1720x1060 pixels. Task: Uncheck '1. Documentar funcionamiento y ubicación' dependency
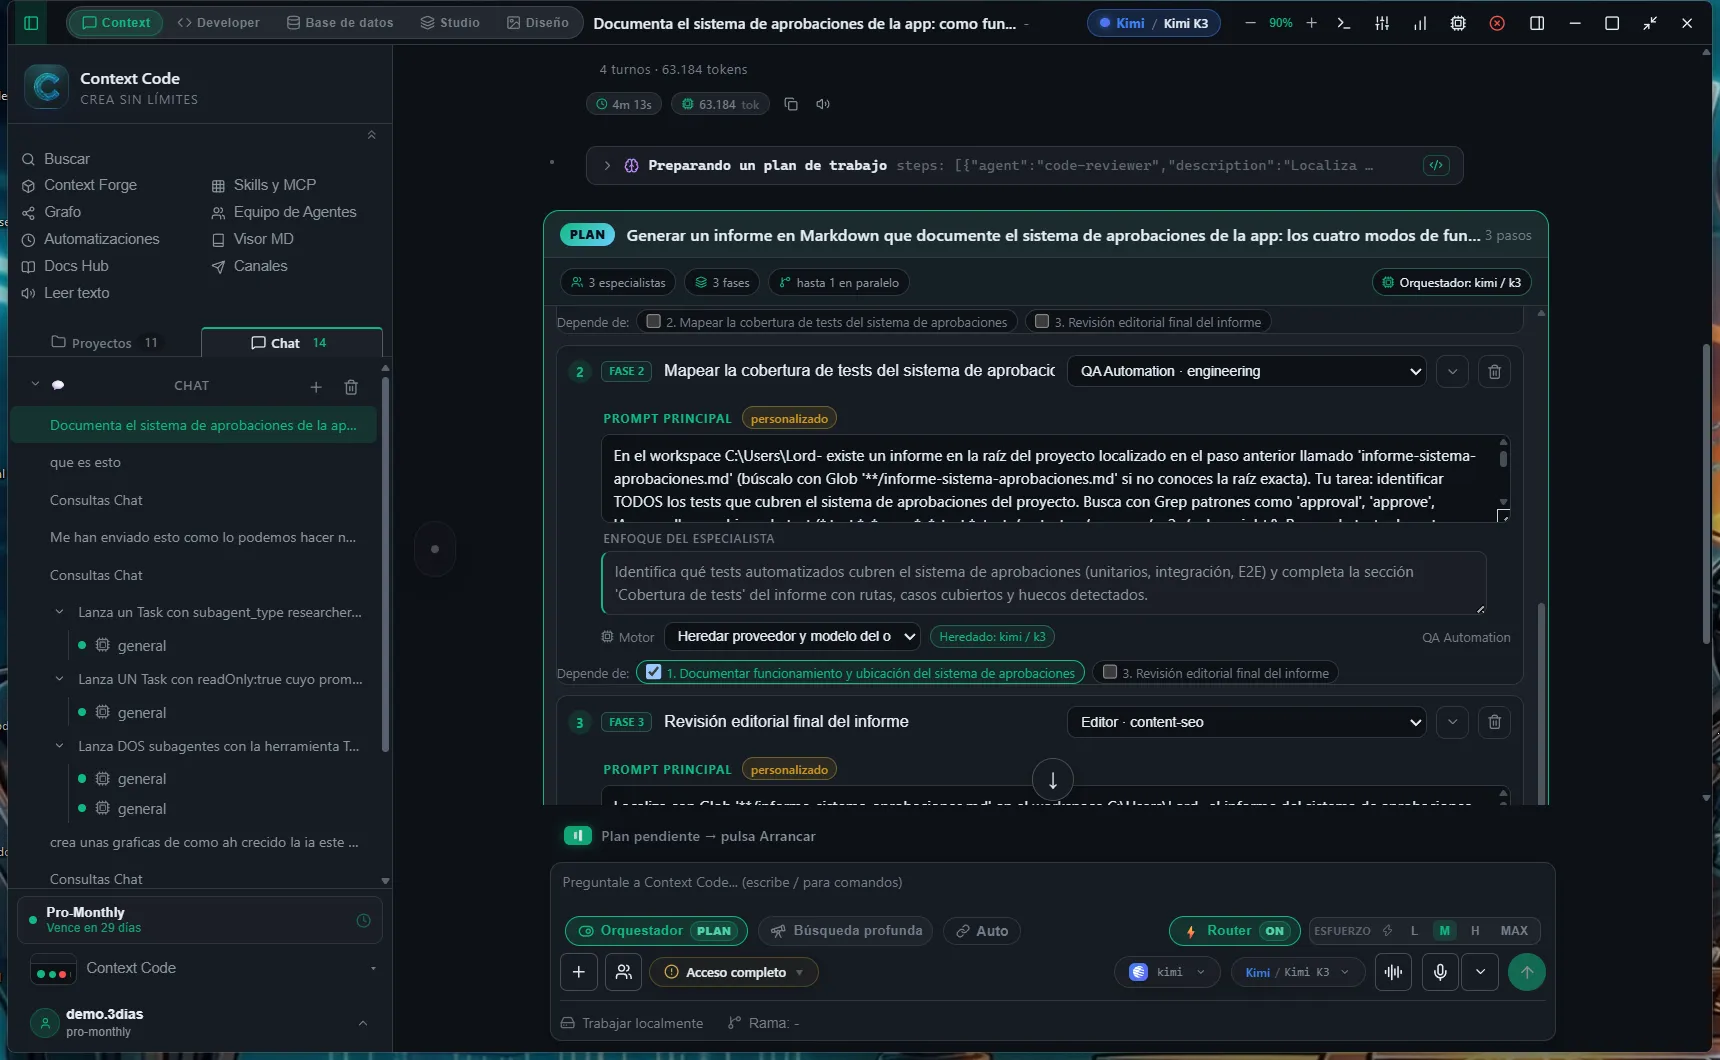tap(654, 672)
